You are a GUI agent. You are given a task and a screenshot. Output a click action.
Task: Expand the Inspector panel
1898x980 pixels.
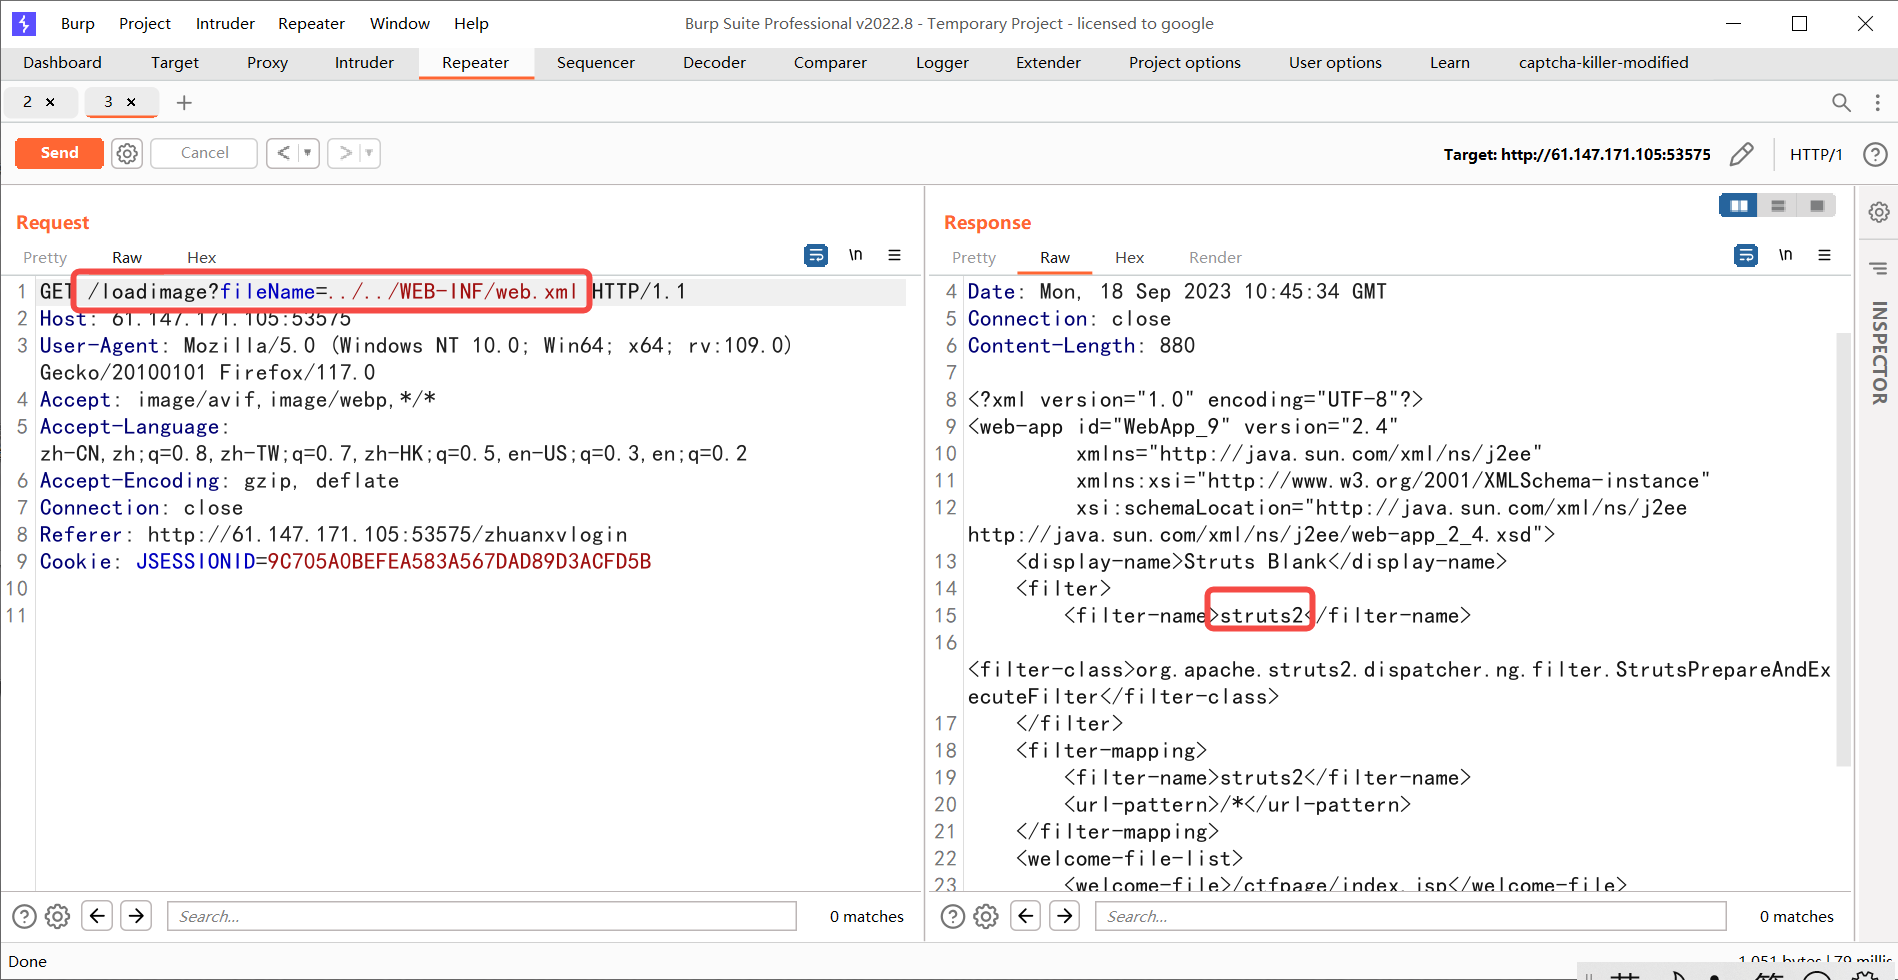[x=1879, y=354]
